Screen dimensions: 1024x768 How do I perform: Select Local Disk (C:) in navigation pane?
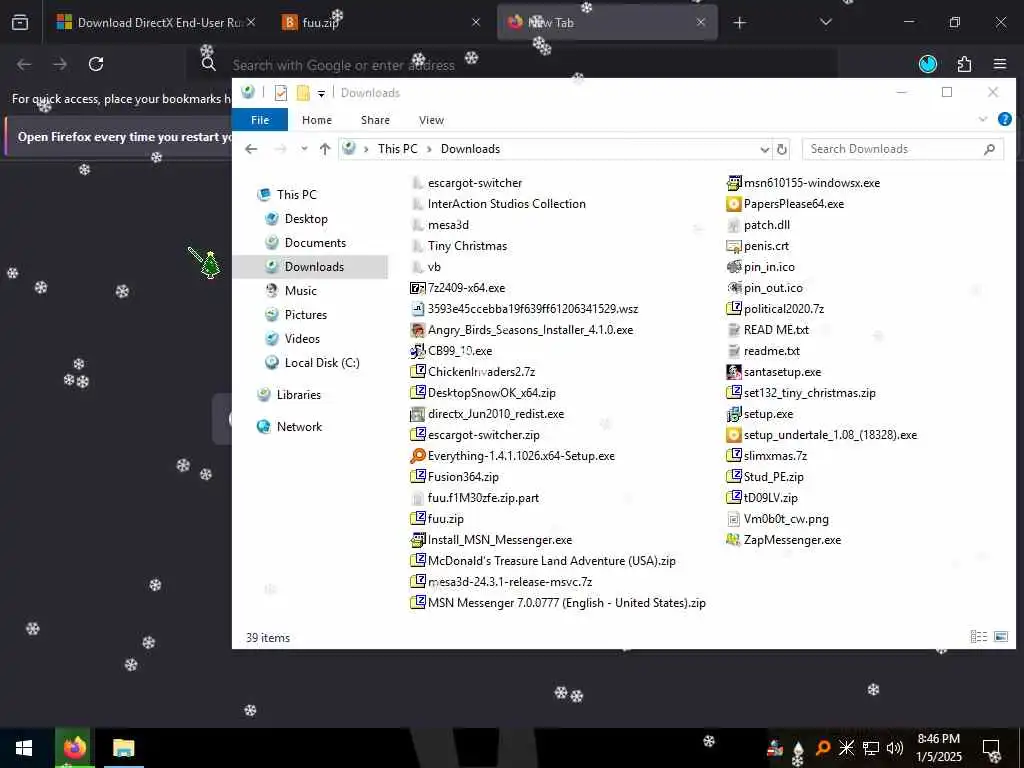tap(322, 362)
